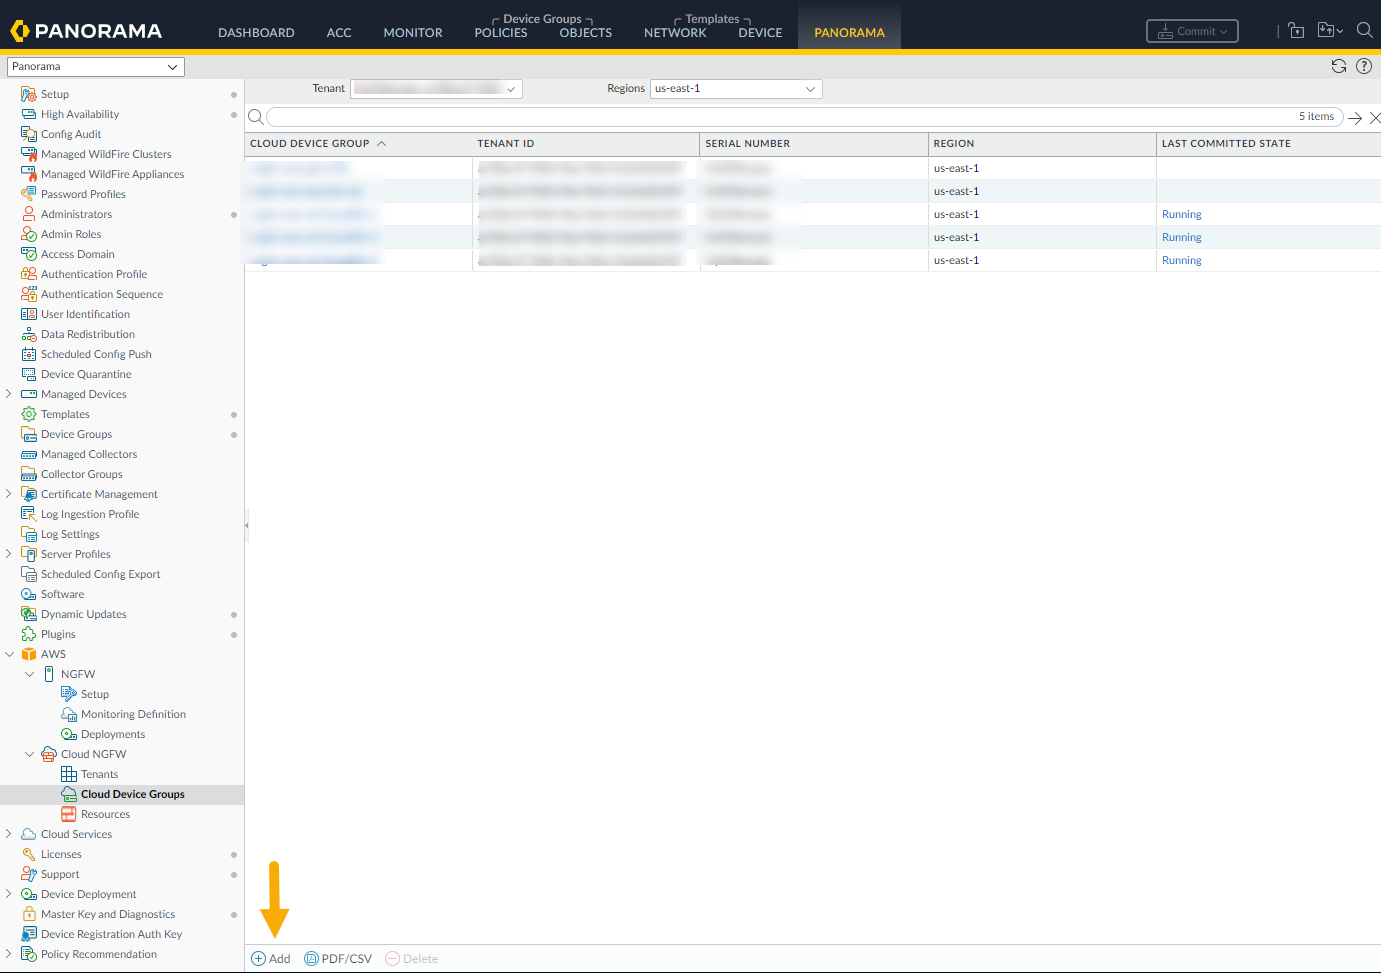Sort by the Cloud Device Group column header

click(x=310, y=143)
